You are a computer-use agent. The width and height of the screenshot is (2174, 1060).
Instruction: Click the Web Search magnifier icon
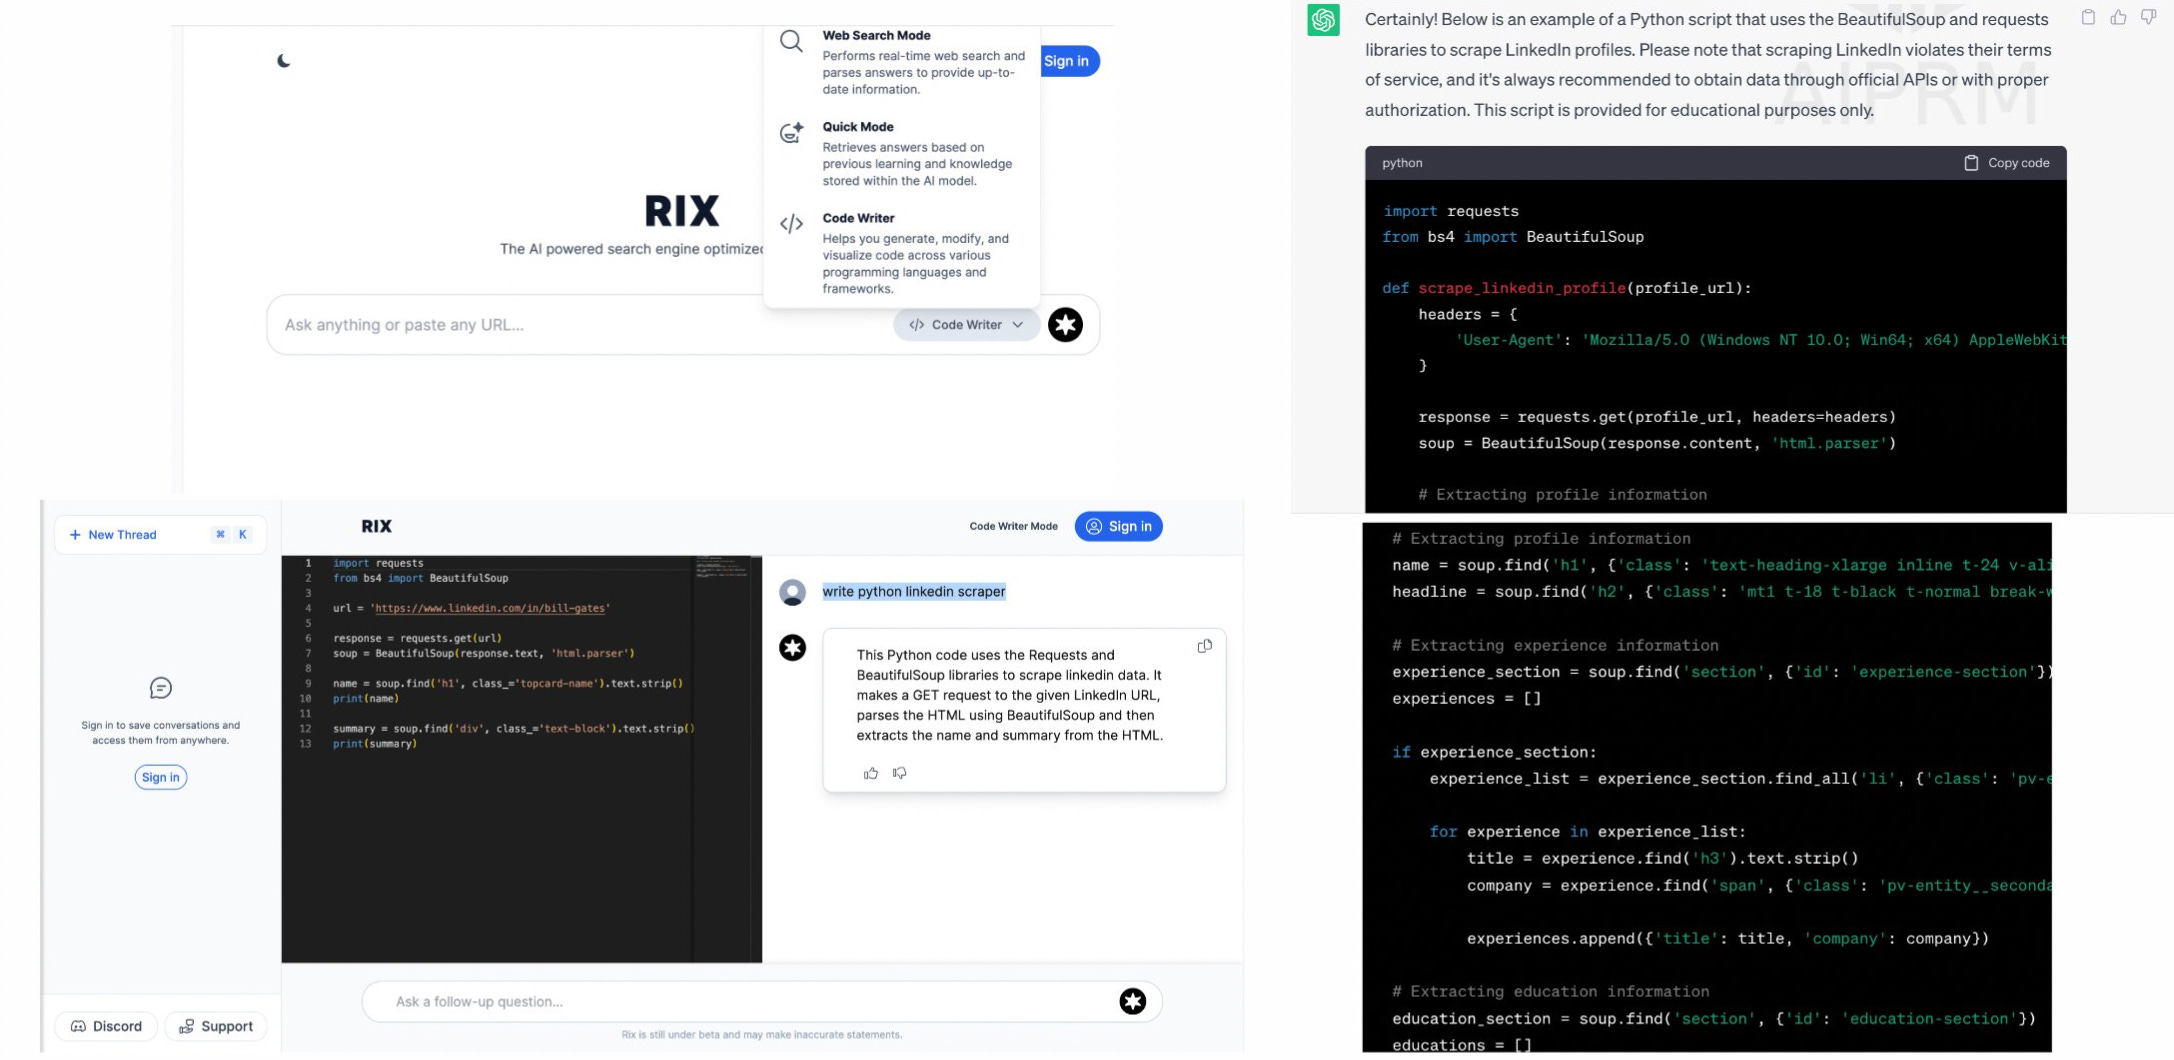click(791, 41)
